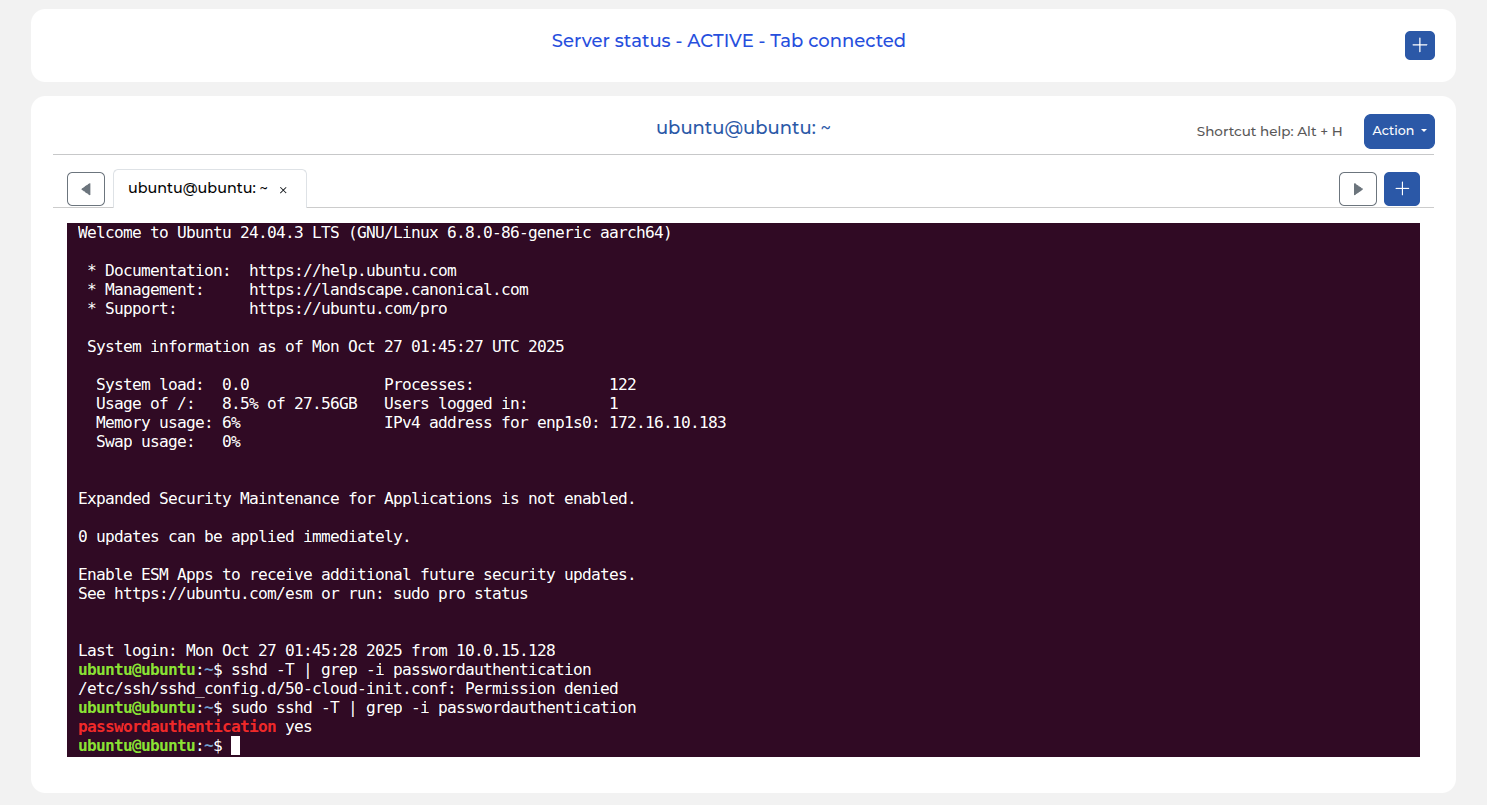
Task: Click the blue plus icon in the top header
Action: click(1419, 45)
